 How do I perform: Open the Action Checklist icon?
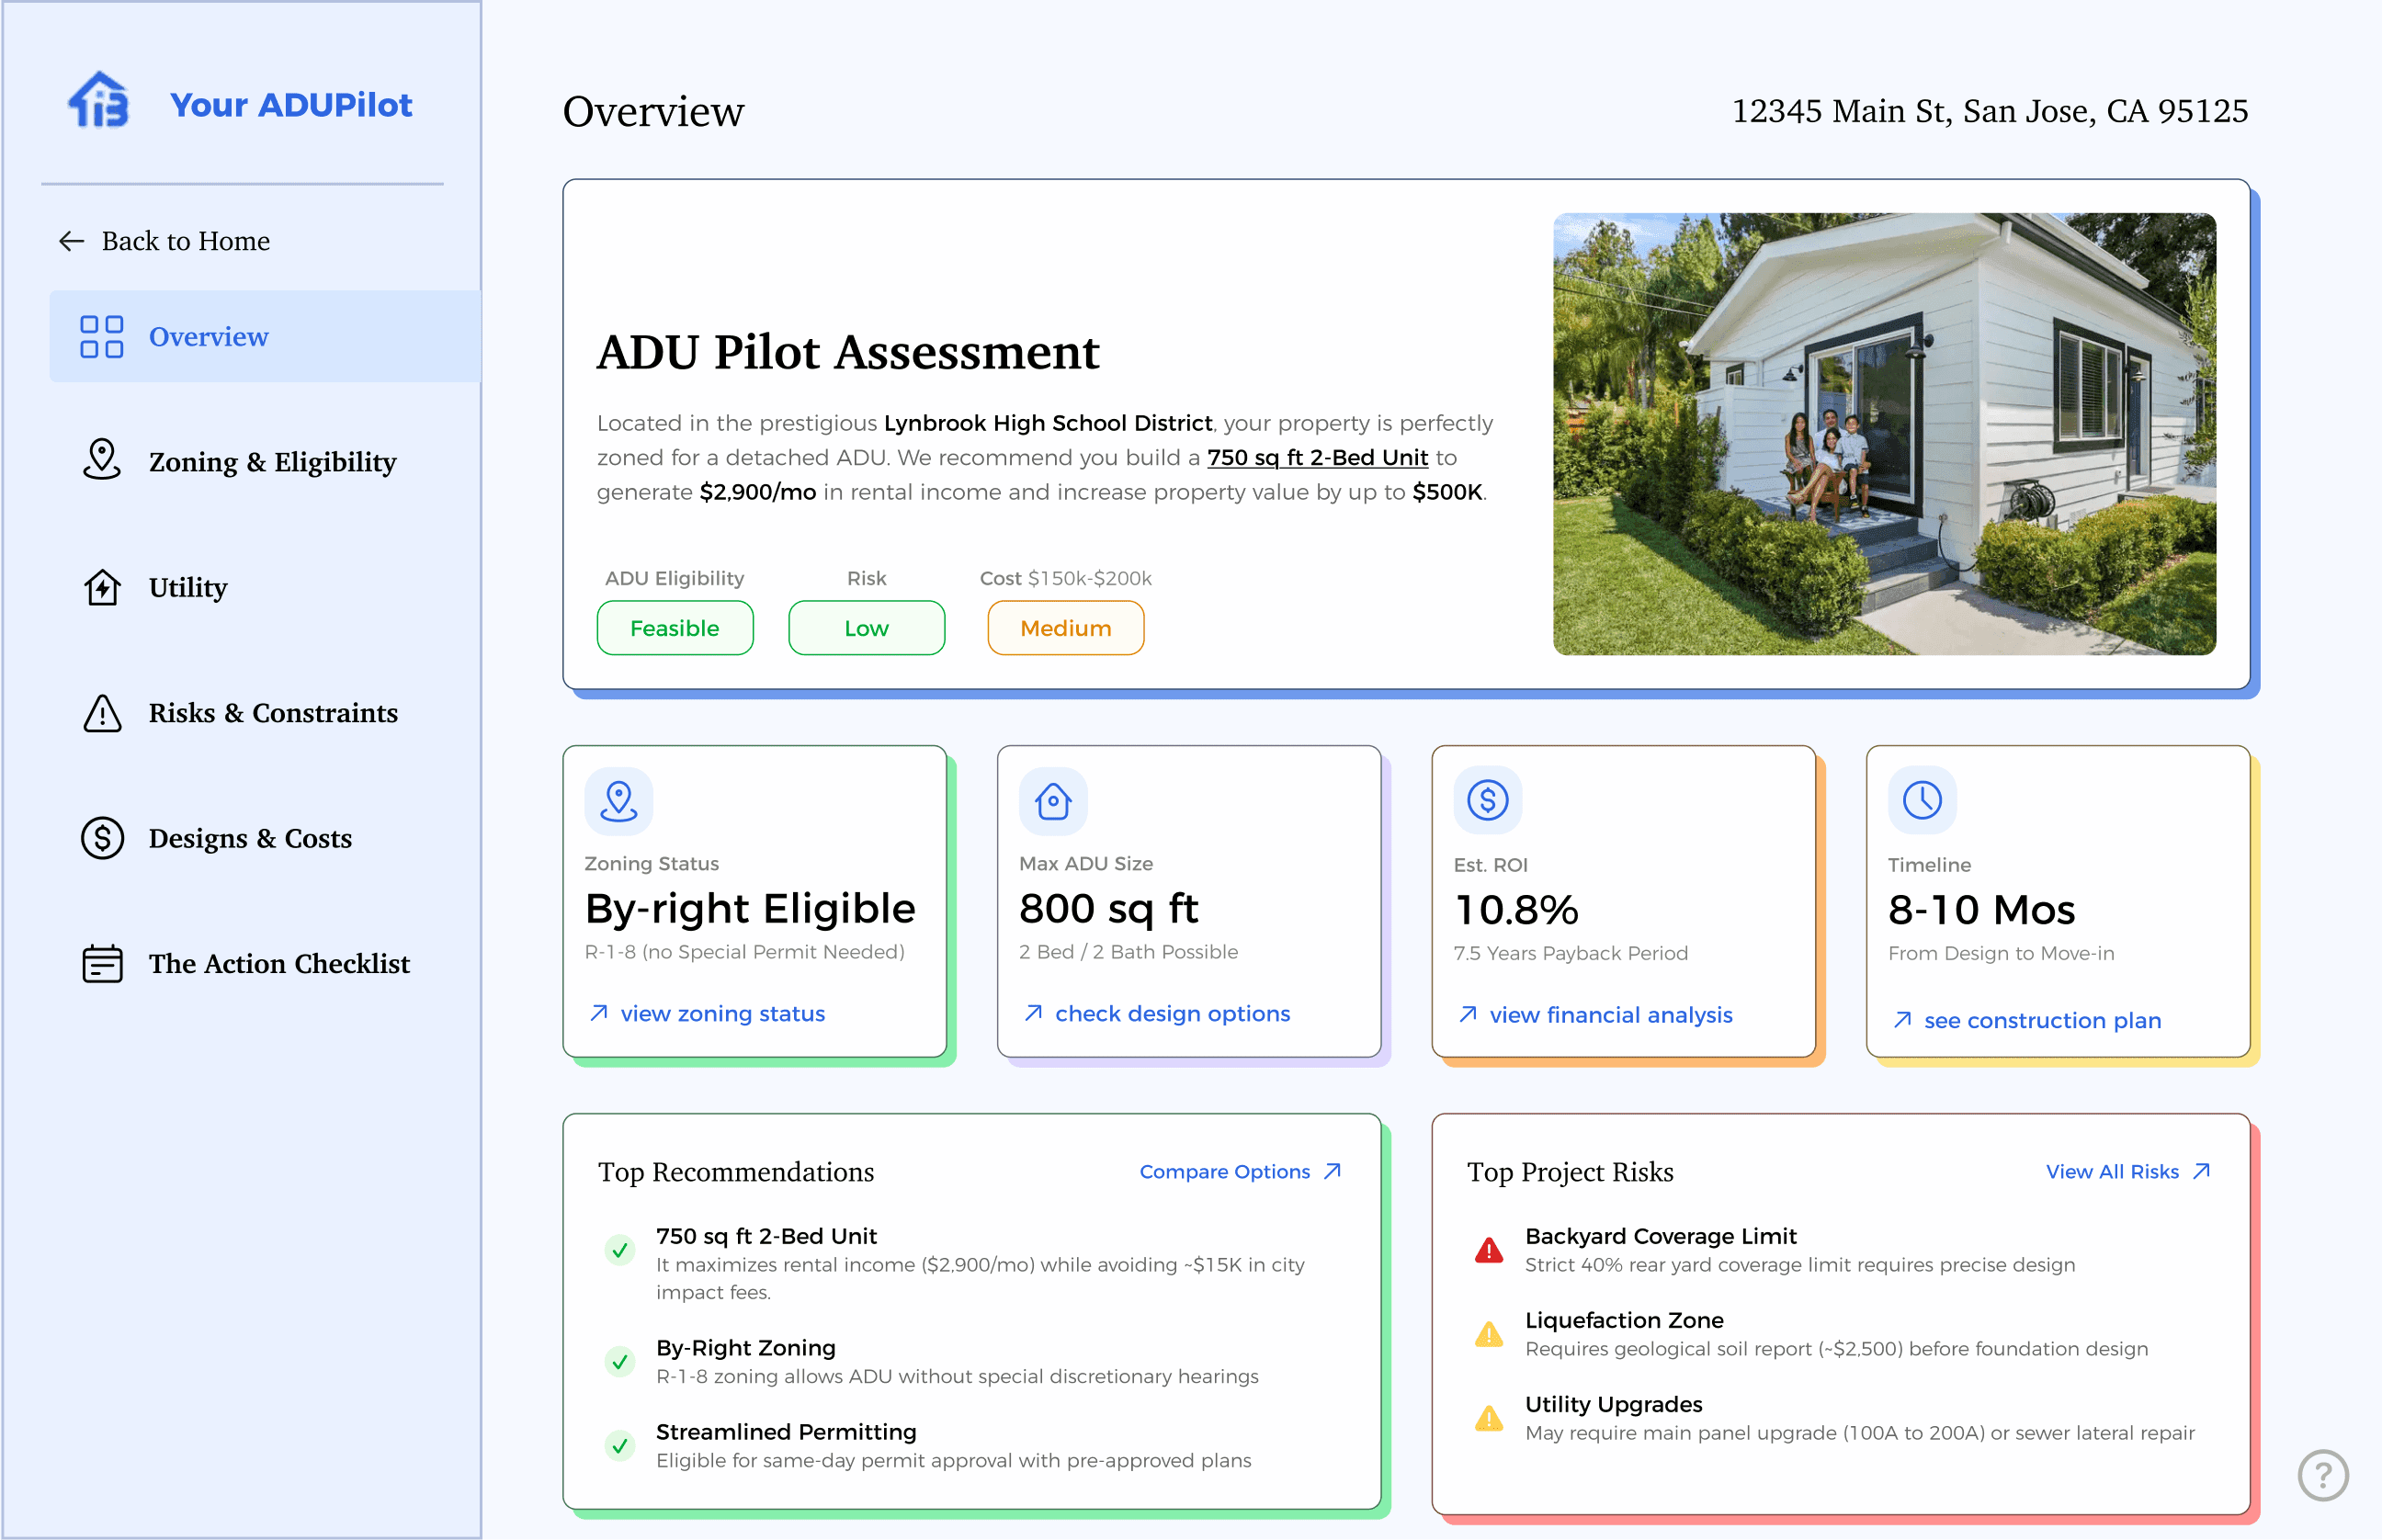(x=101, y=963)
